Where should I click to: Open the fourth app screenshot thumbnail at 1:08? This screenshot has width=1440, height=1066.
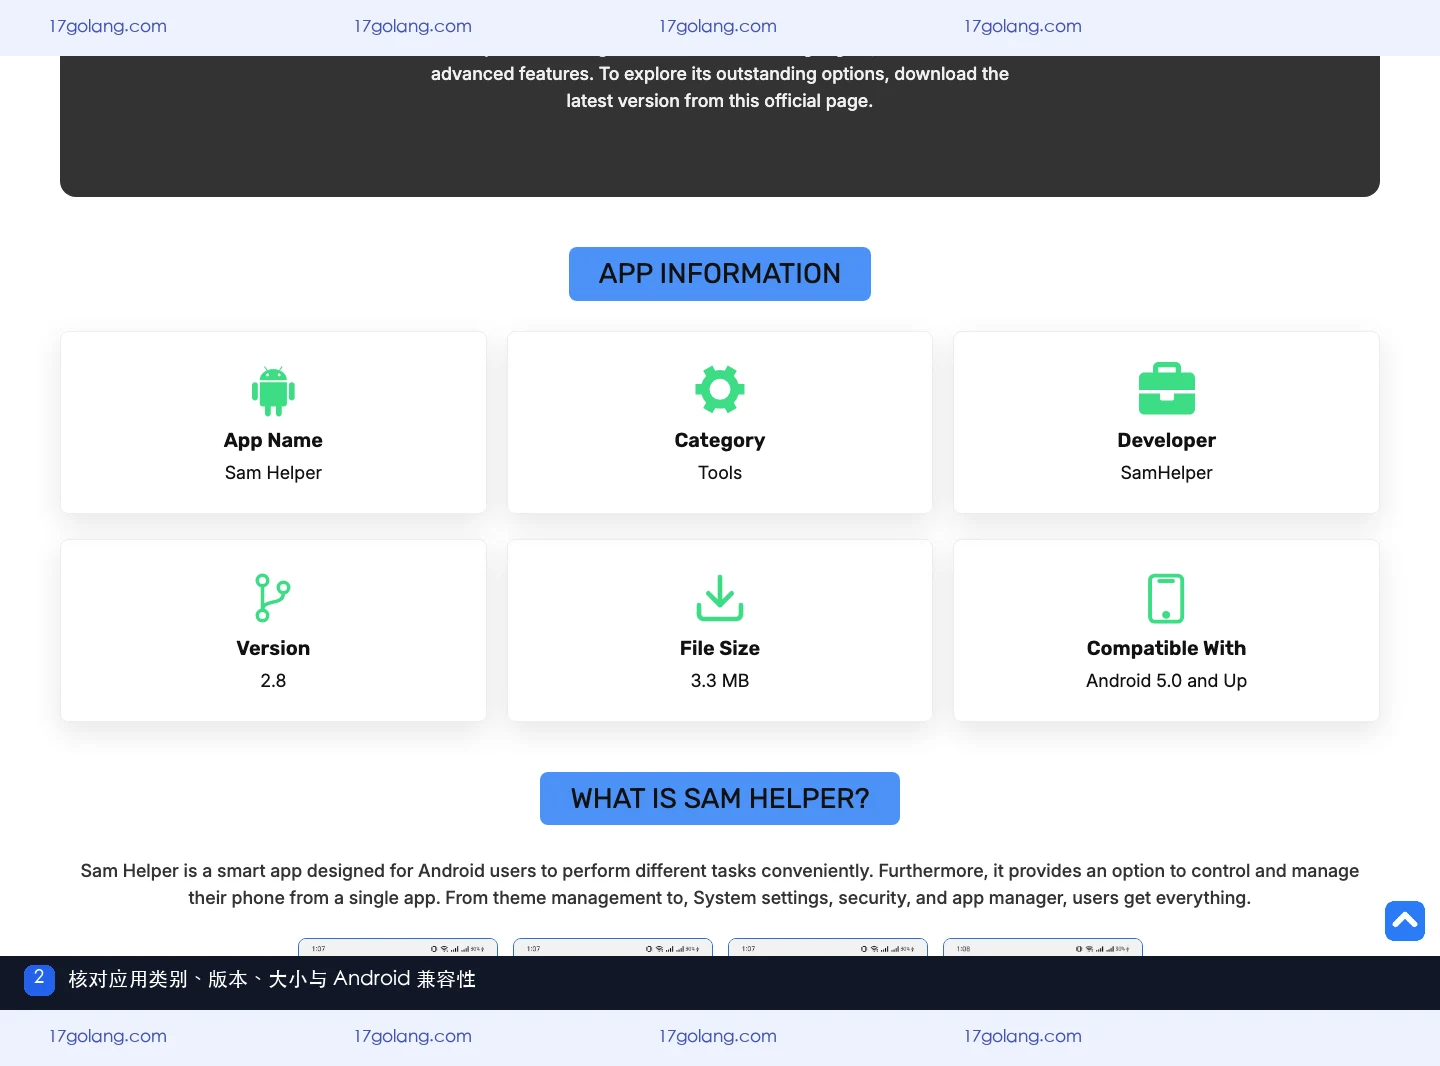pyautogui.click(x=1043, y=947)
